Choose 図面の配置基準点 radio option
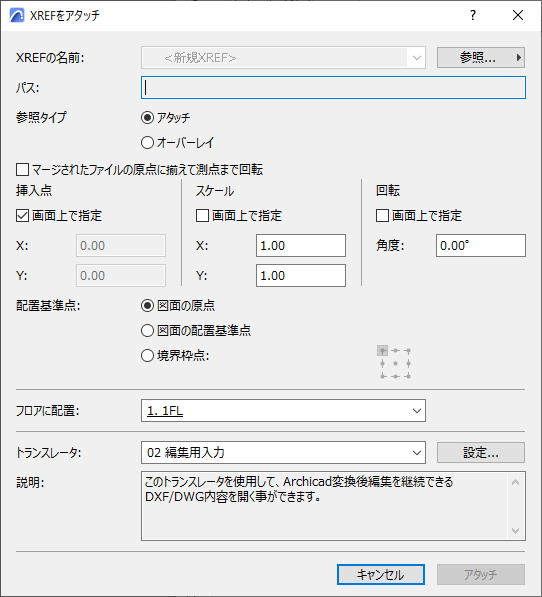542x597 pixels. (147, 330)
